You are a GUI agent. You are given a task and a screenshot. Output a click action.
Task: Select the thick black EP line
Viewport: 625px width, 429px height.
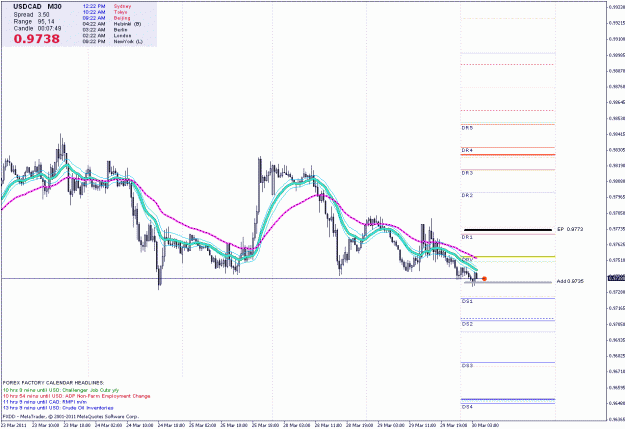pyautogui.click(x=508, y=230)
